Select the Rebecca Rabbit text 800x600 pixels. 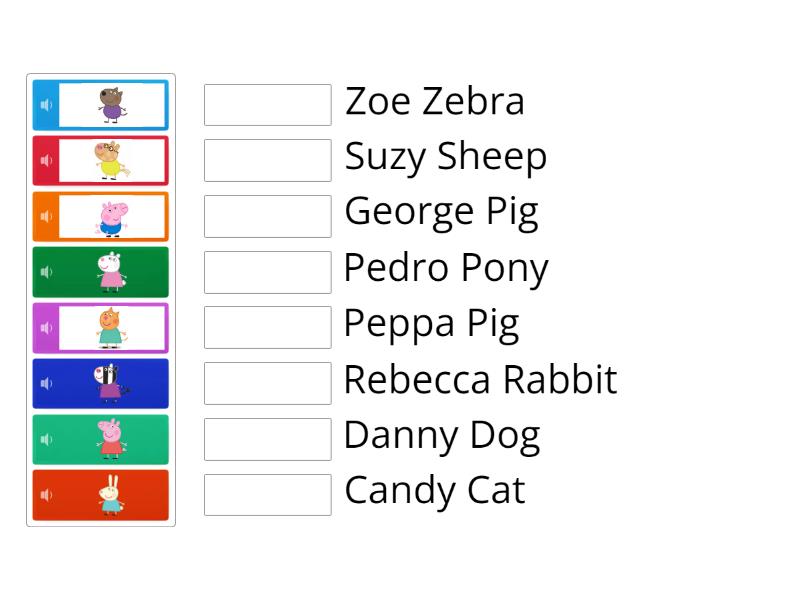(x=481, y=380)
